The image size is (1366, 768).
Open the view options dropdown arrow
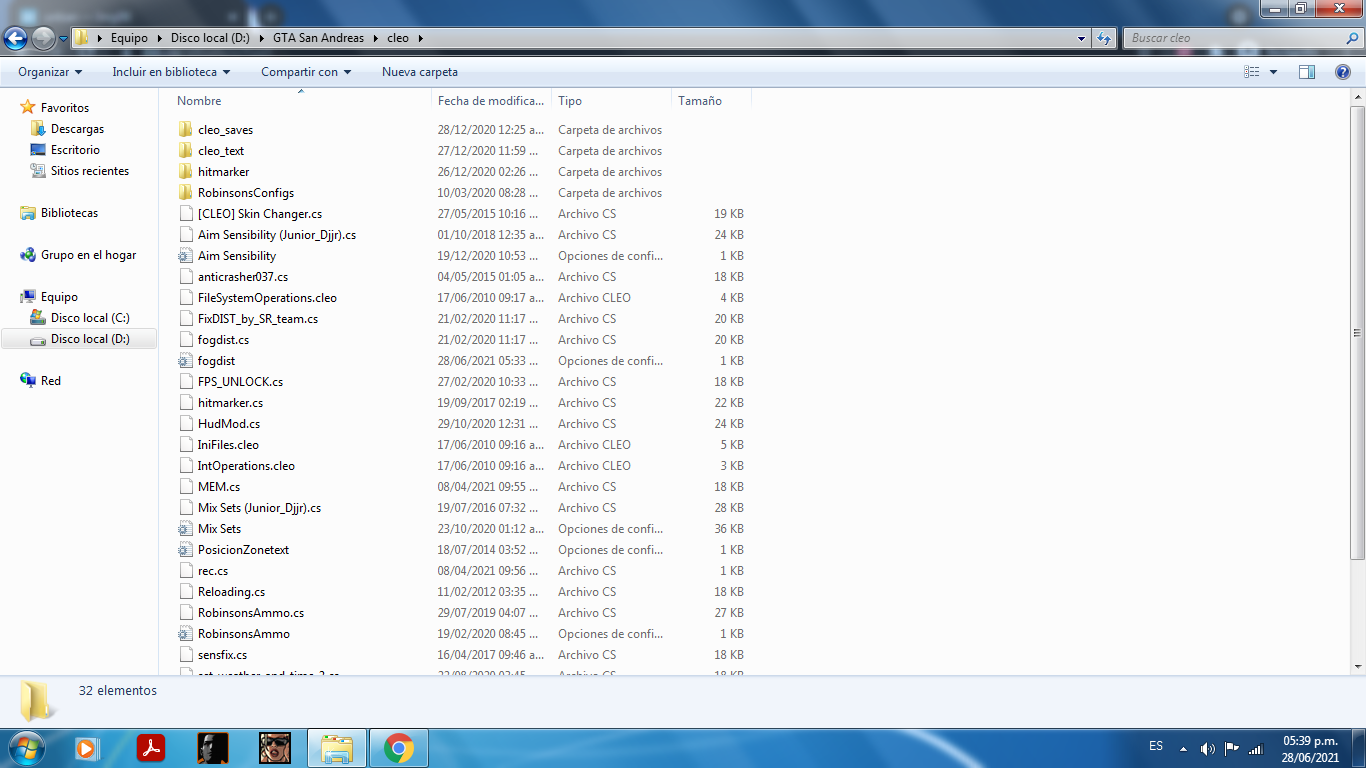1273,72
